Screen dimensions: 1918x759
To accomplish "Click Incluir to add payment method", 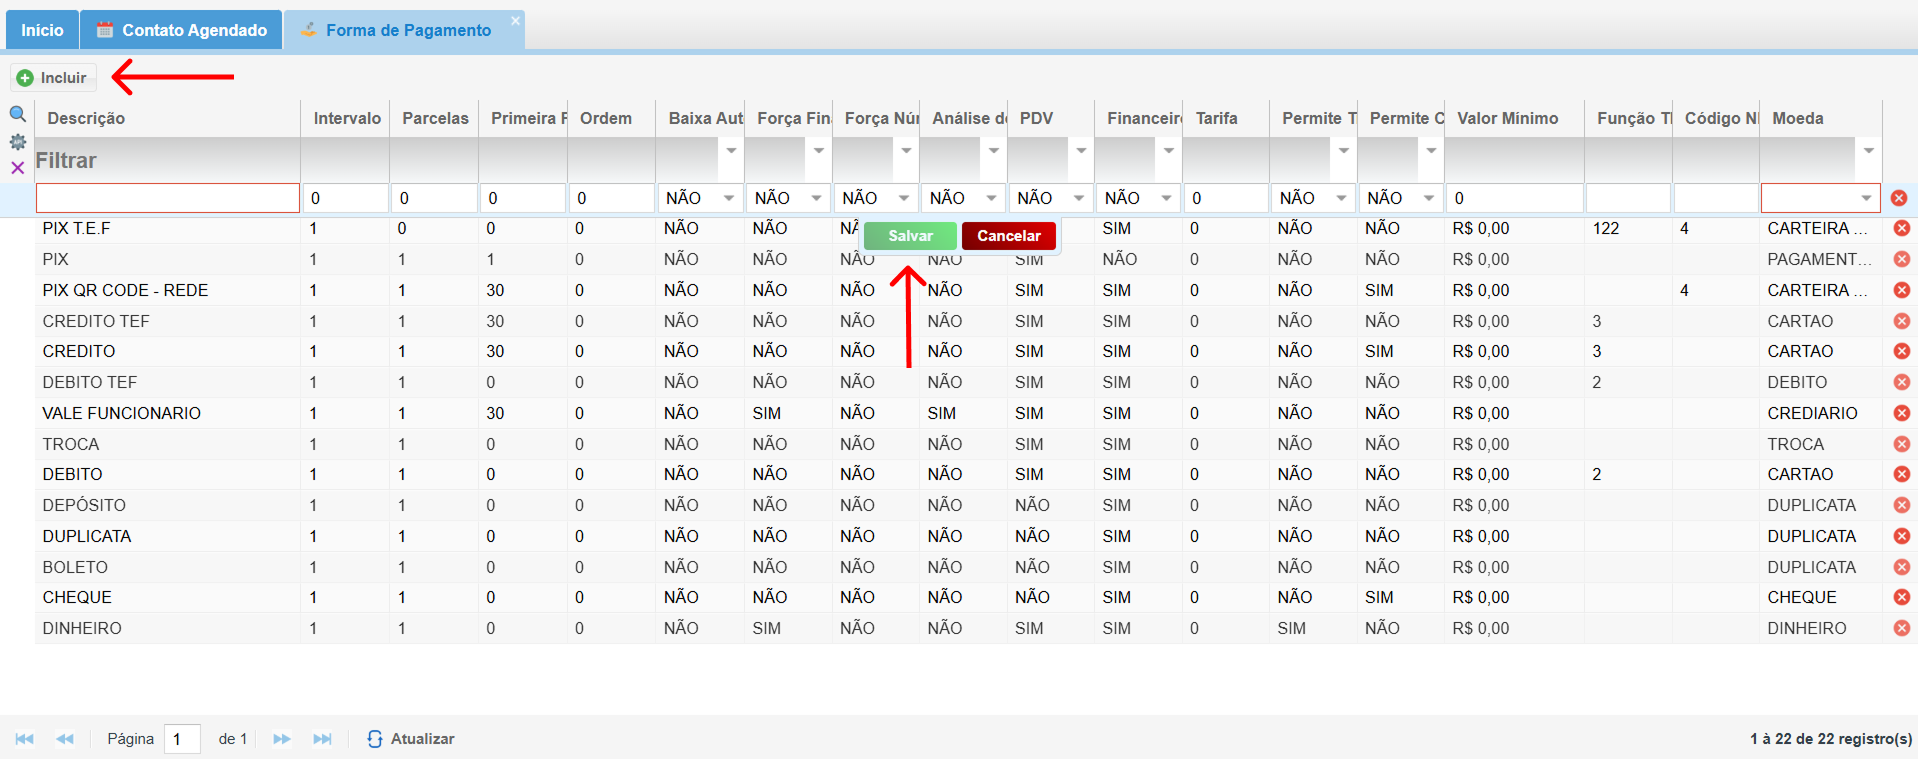I will click(x=53, y=78).
